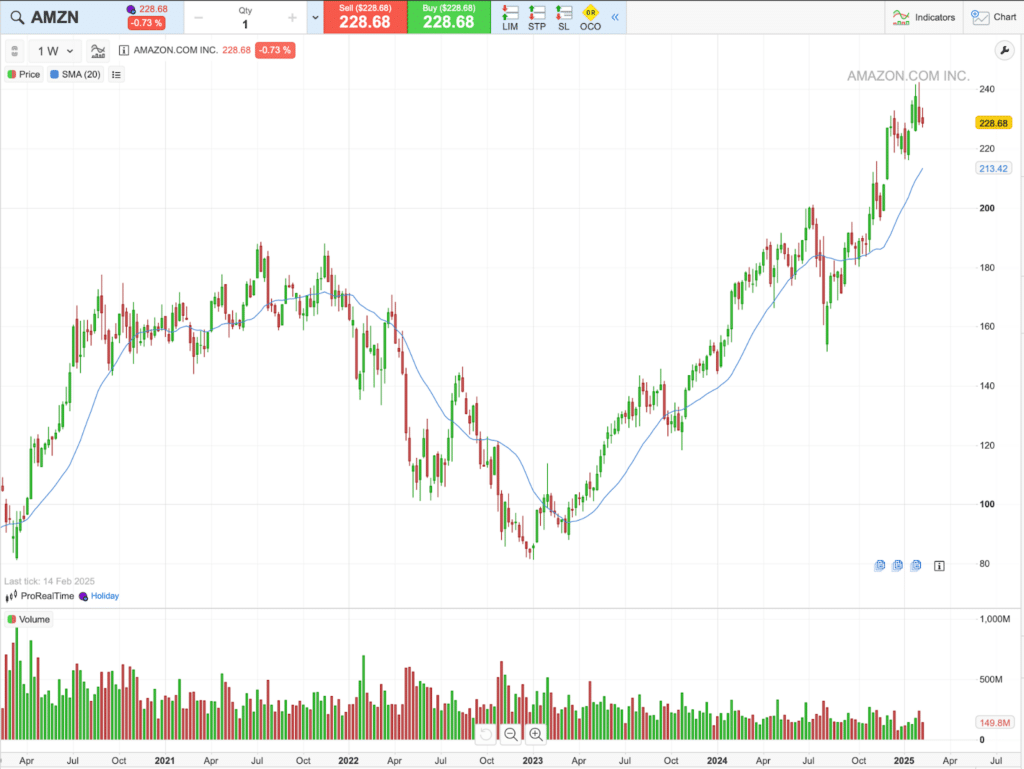Click the info icon near the 80 price level
This screenshot has height=769, width=1024.
[939, 566]
